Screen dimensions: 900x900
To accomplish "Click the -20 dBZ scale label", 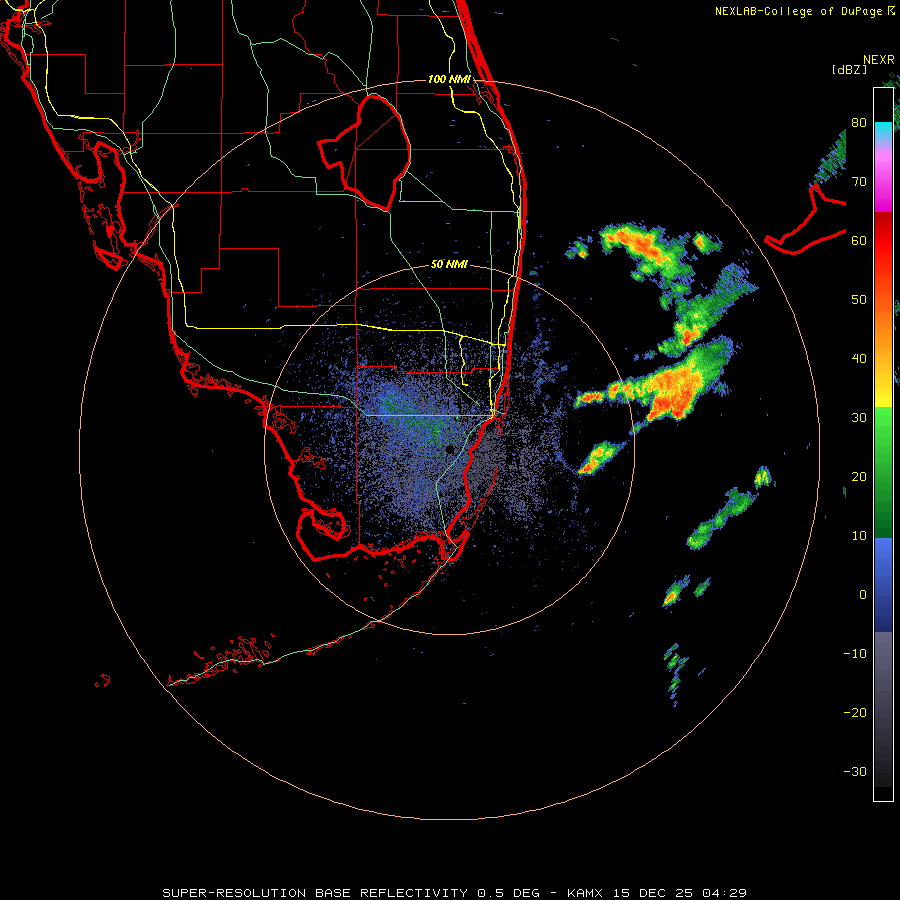I will click(x=855, y=713).
